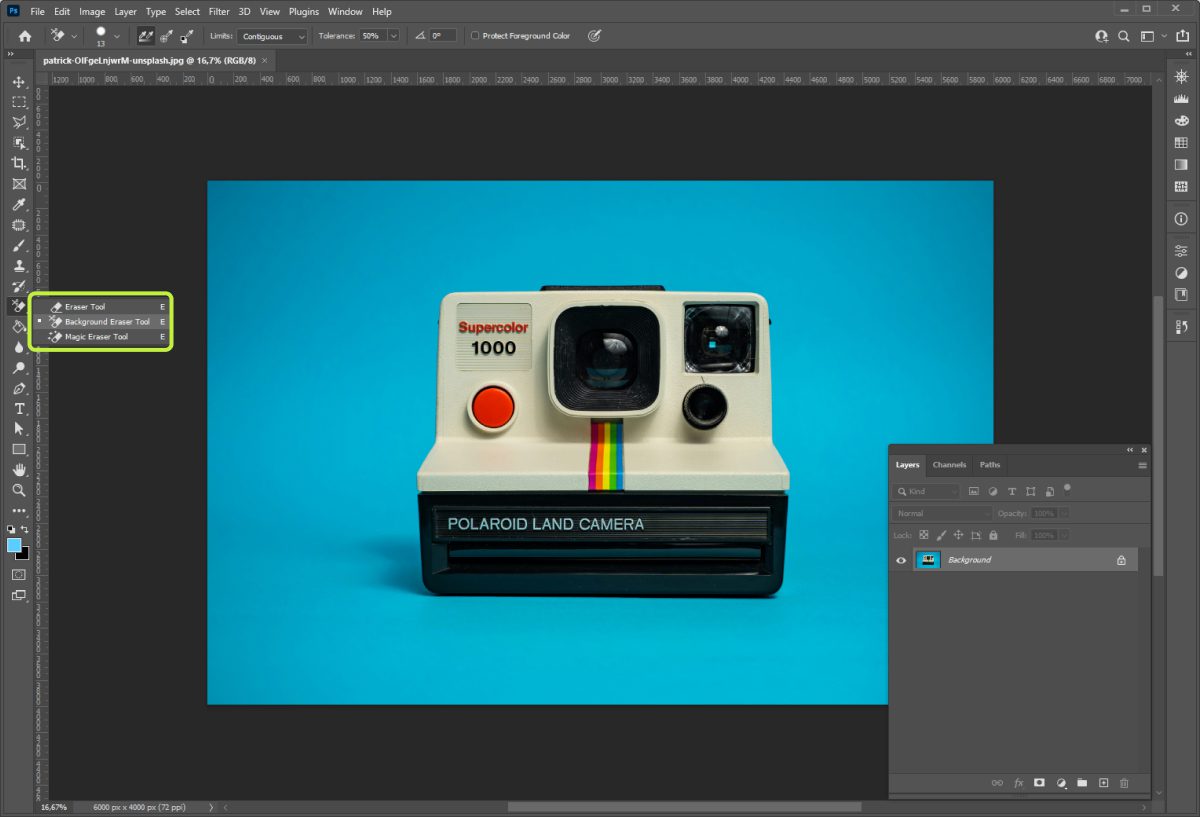Select the Eyedropper tool
Image resolution: width=1200 pixels, height=817 pixels.
(x=19, y=204)
